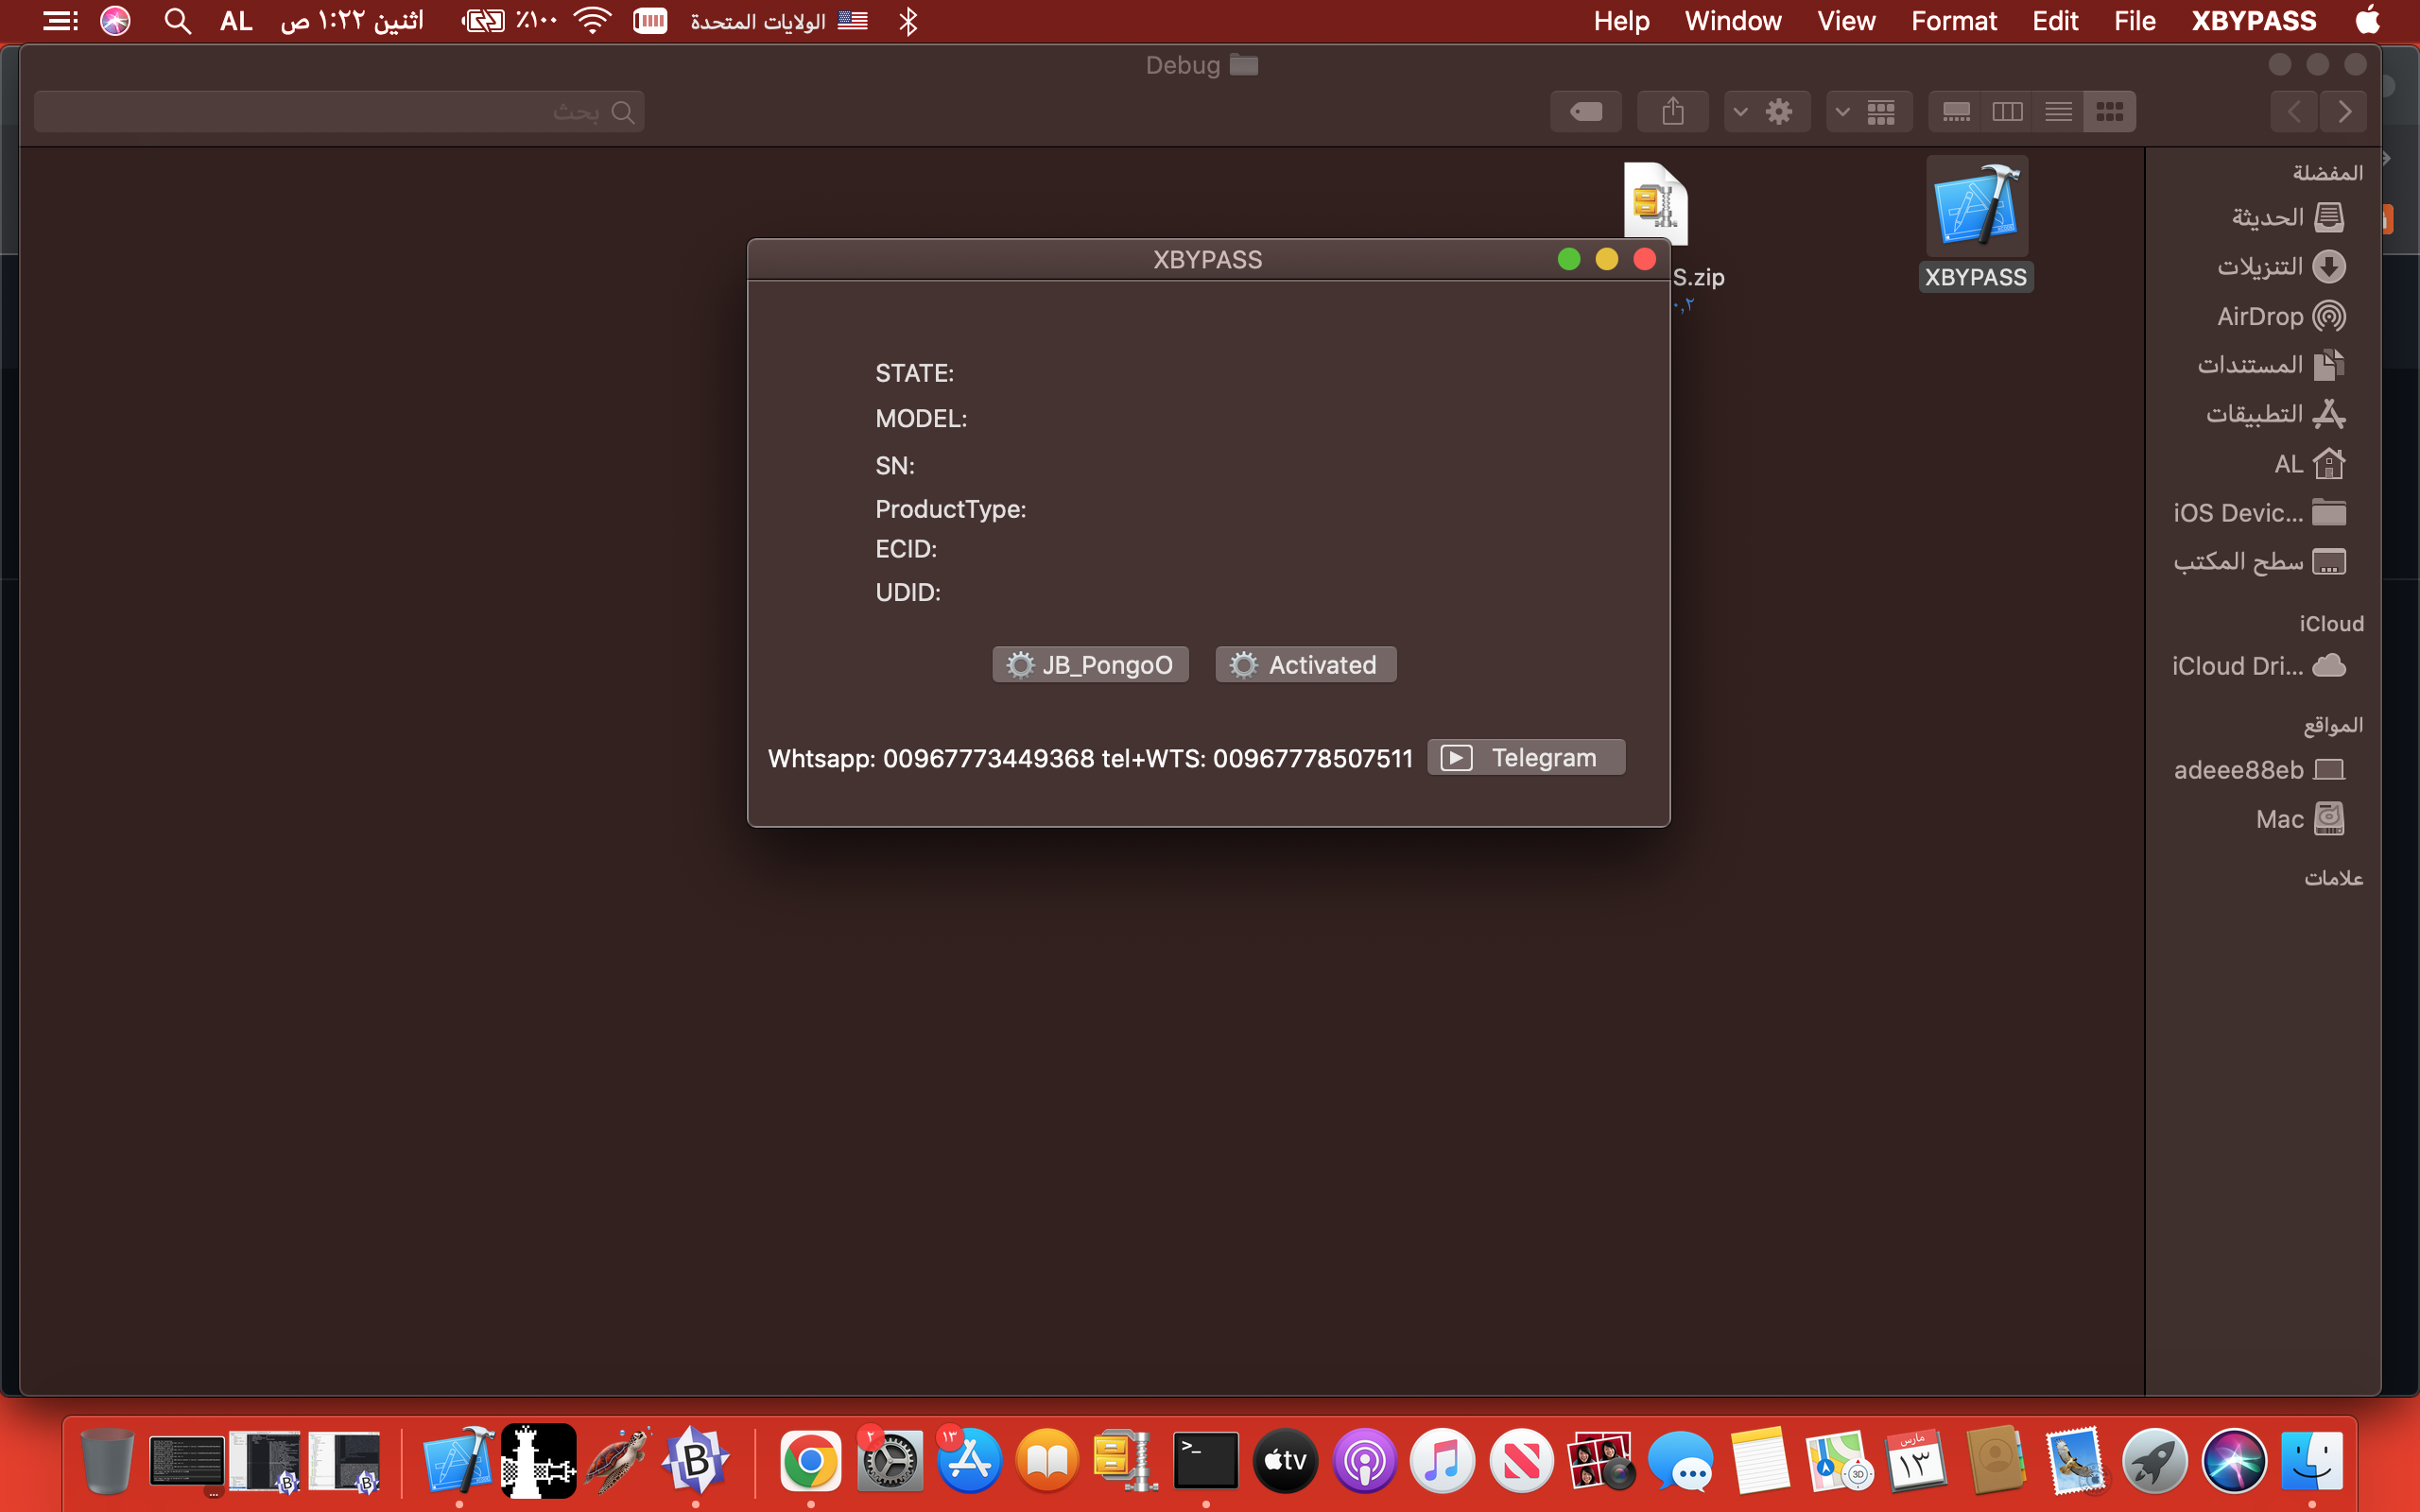The width and height of the screenshot is (2420, 1512).
Task: Switch Finder to list view
Action: 2057,111
